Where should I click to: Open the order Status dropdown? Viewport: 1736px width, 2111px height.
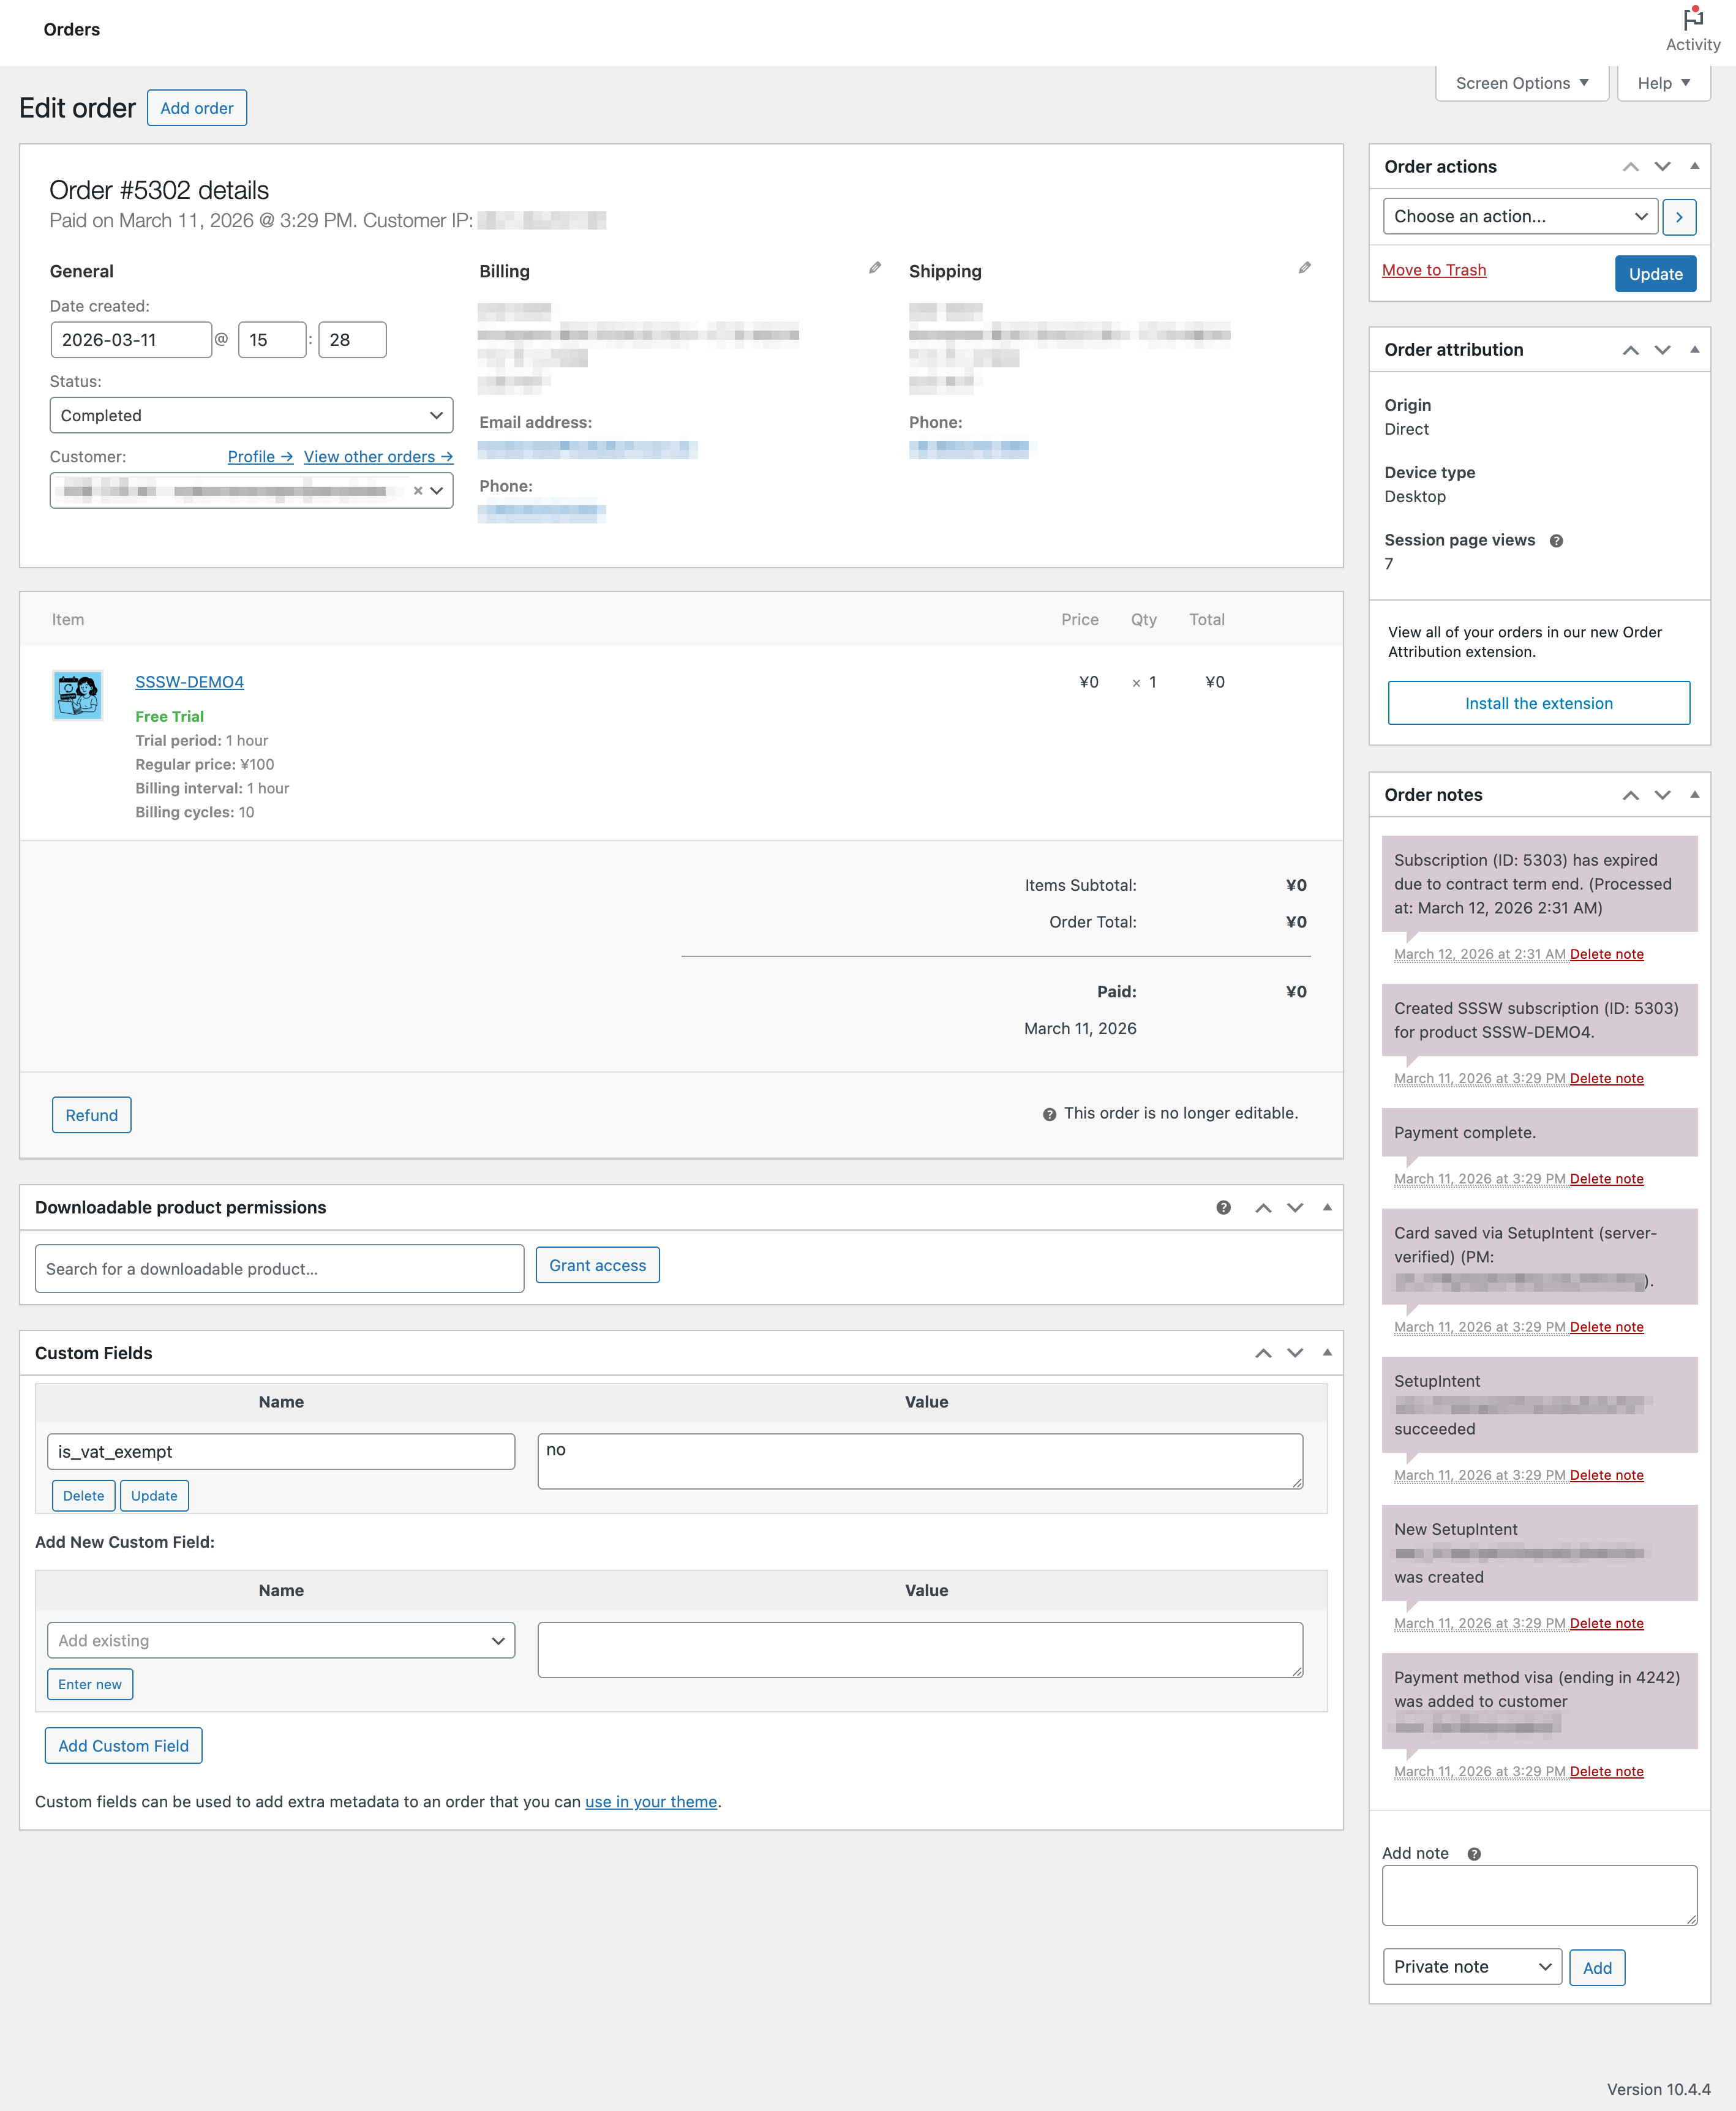click(x=251, y=416)
